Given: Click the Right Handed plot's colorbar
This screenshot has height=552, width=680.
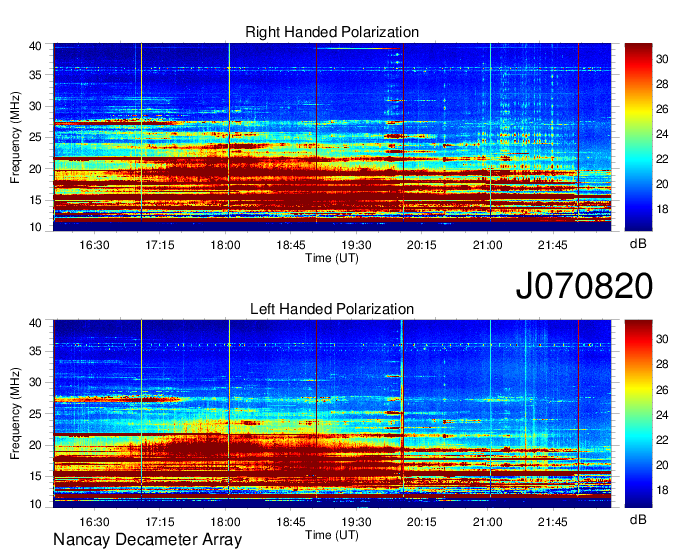Looking at the screenshot, I should click(x=638, y=137).
